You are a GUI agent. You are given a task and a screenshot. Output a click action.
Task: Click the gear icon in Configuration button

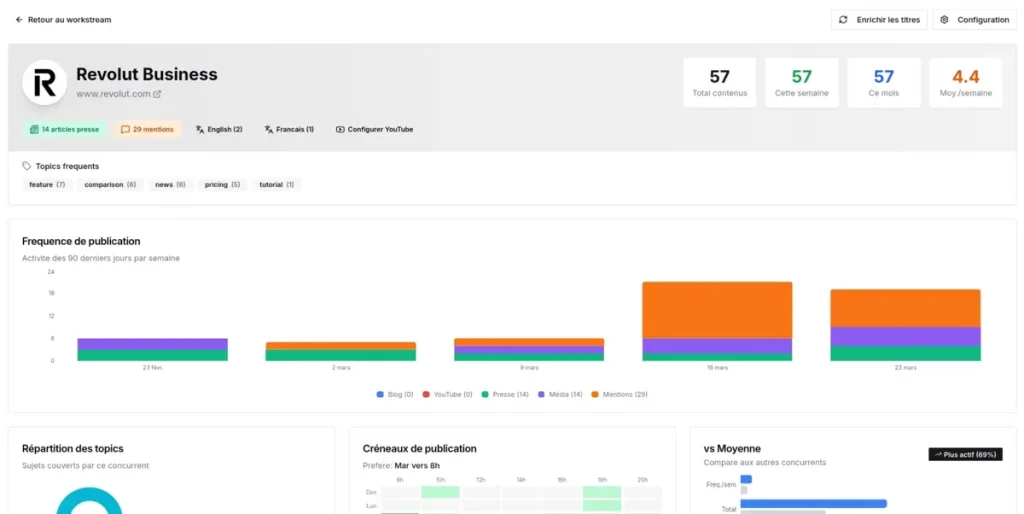944,20
